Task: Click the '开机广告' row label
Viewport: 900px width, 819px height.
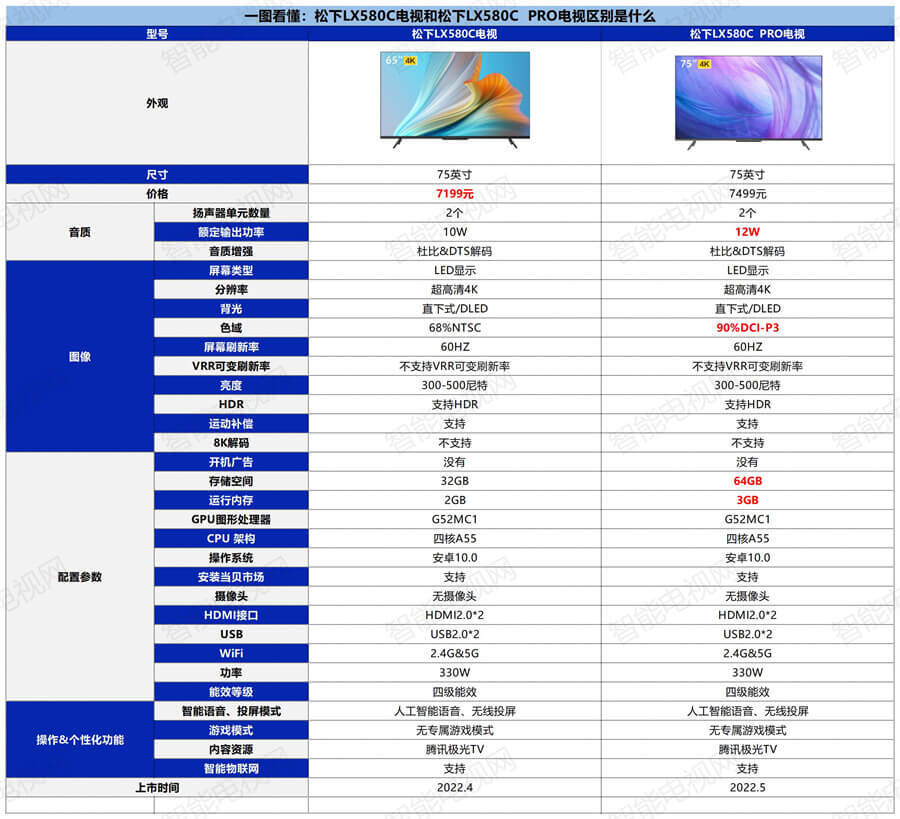Action: (231, 462)
